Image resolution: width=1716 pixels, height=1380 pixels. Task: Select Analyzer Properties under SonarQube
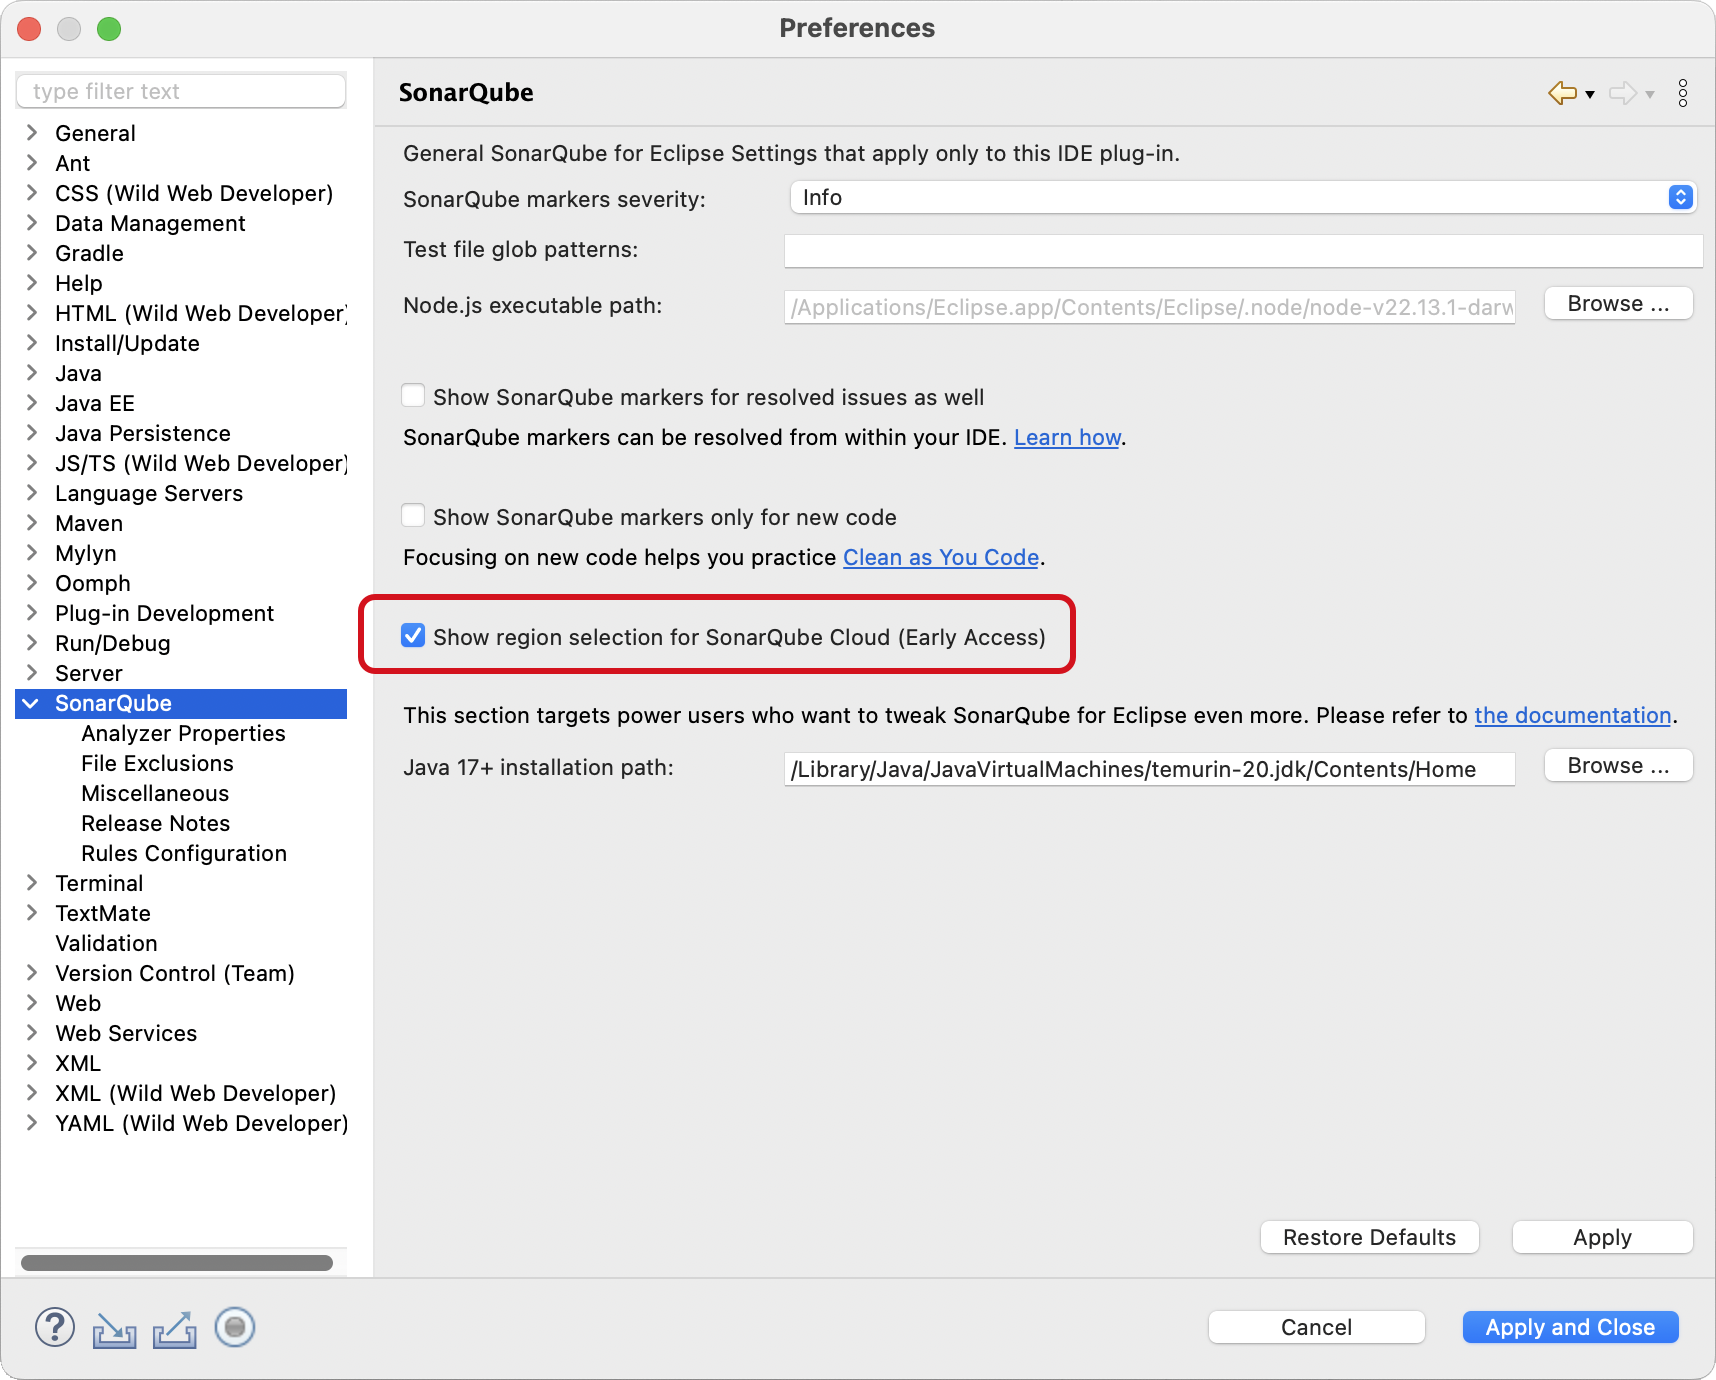coord(183,733)
